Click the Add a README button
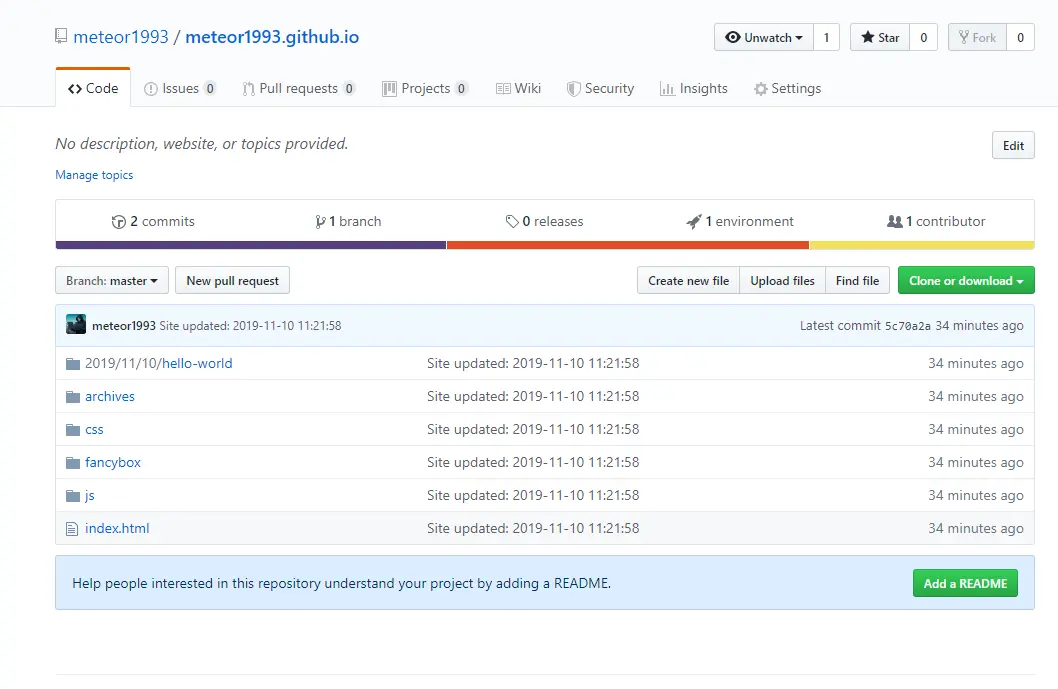The image size is (1058, 689). [965, 583]
